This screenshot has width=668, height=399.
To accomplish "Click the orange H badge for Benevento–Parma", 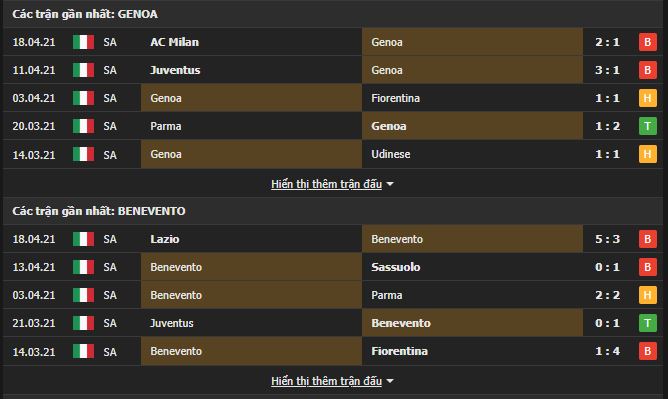I will click(648, 296).
